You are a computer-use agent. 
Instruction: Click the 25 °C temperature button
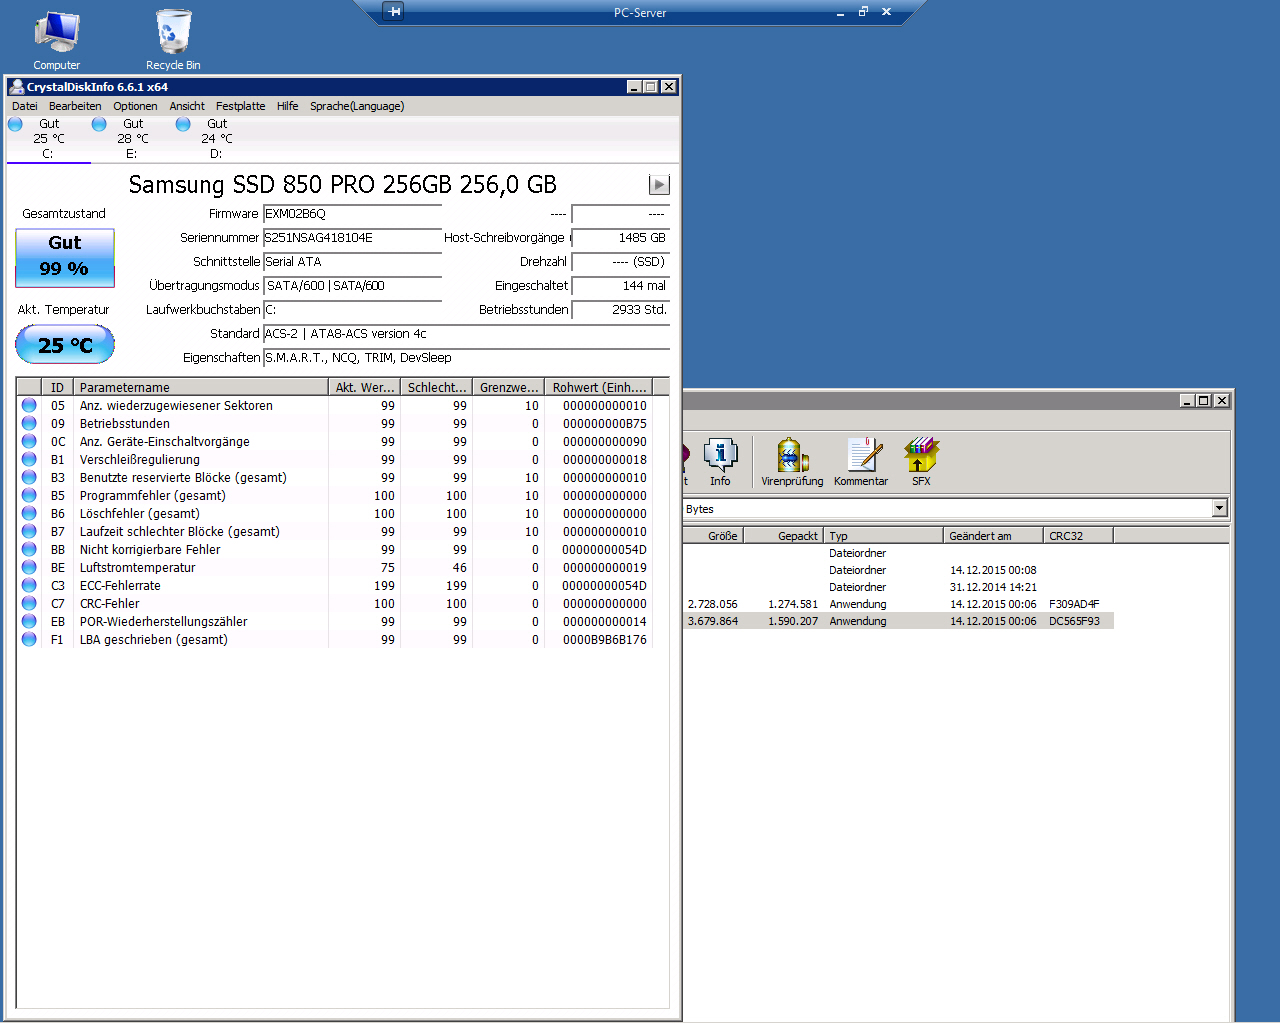click(x=65, y=345)
